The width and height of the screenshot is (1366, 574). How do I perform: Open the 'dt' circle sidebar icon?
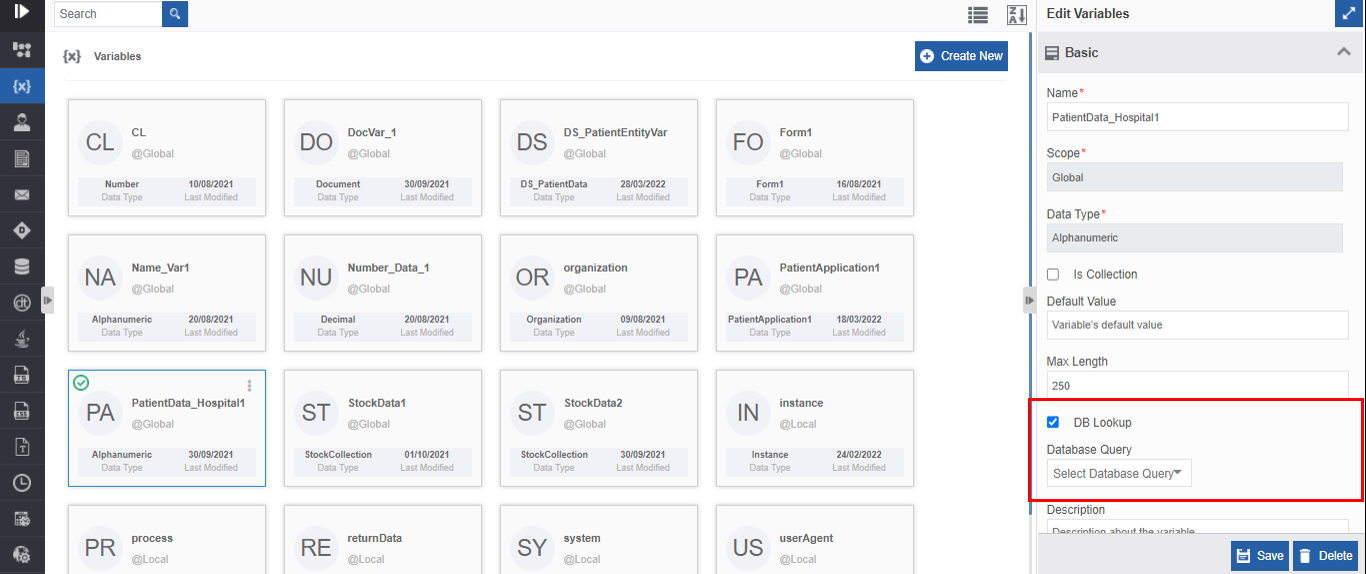click(x=22, y=303)
